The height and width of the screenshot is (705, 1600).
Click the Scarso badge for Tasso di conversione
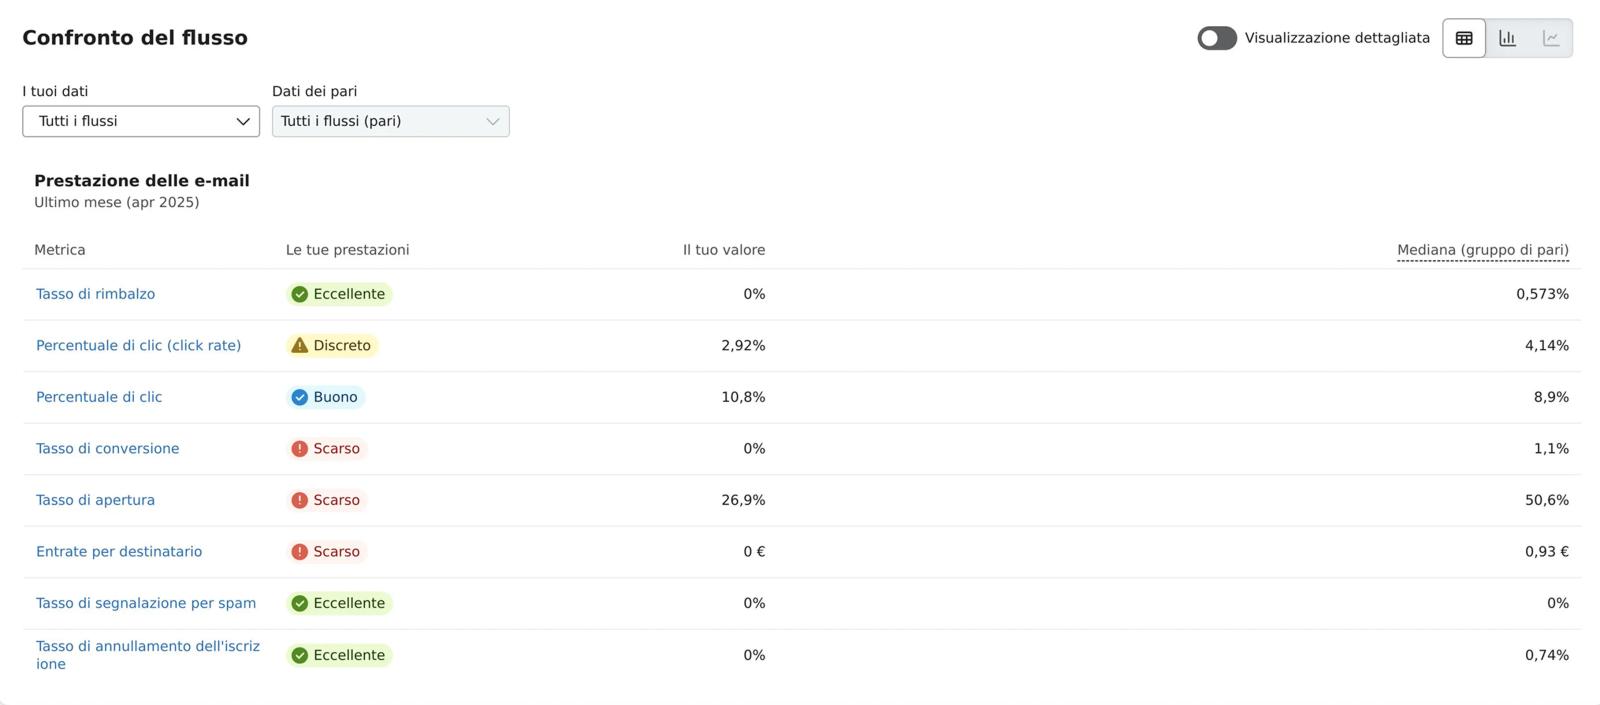click(327, 449)
